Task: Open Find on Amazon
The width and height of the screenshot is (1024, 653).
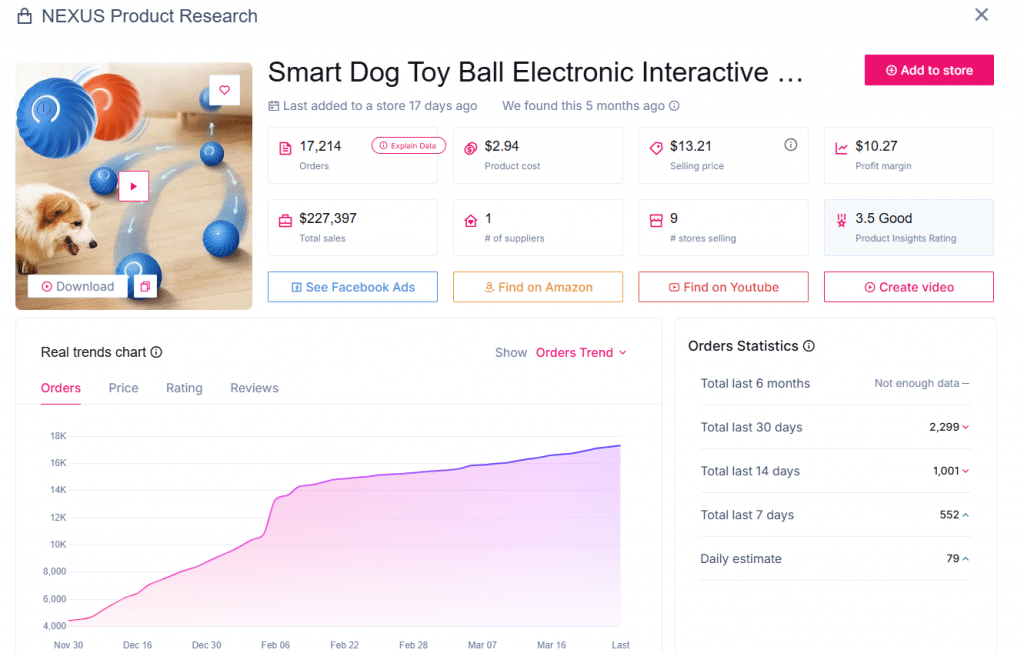Action: [x=537, y=287]
